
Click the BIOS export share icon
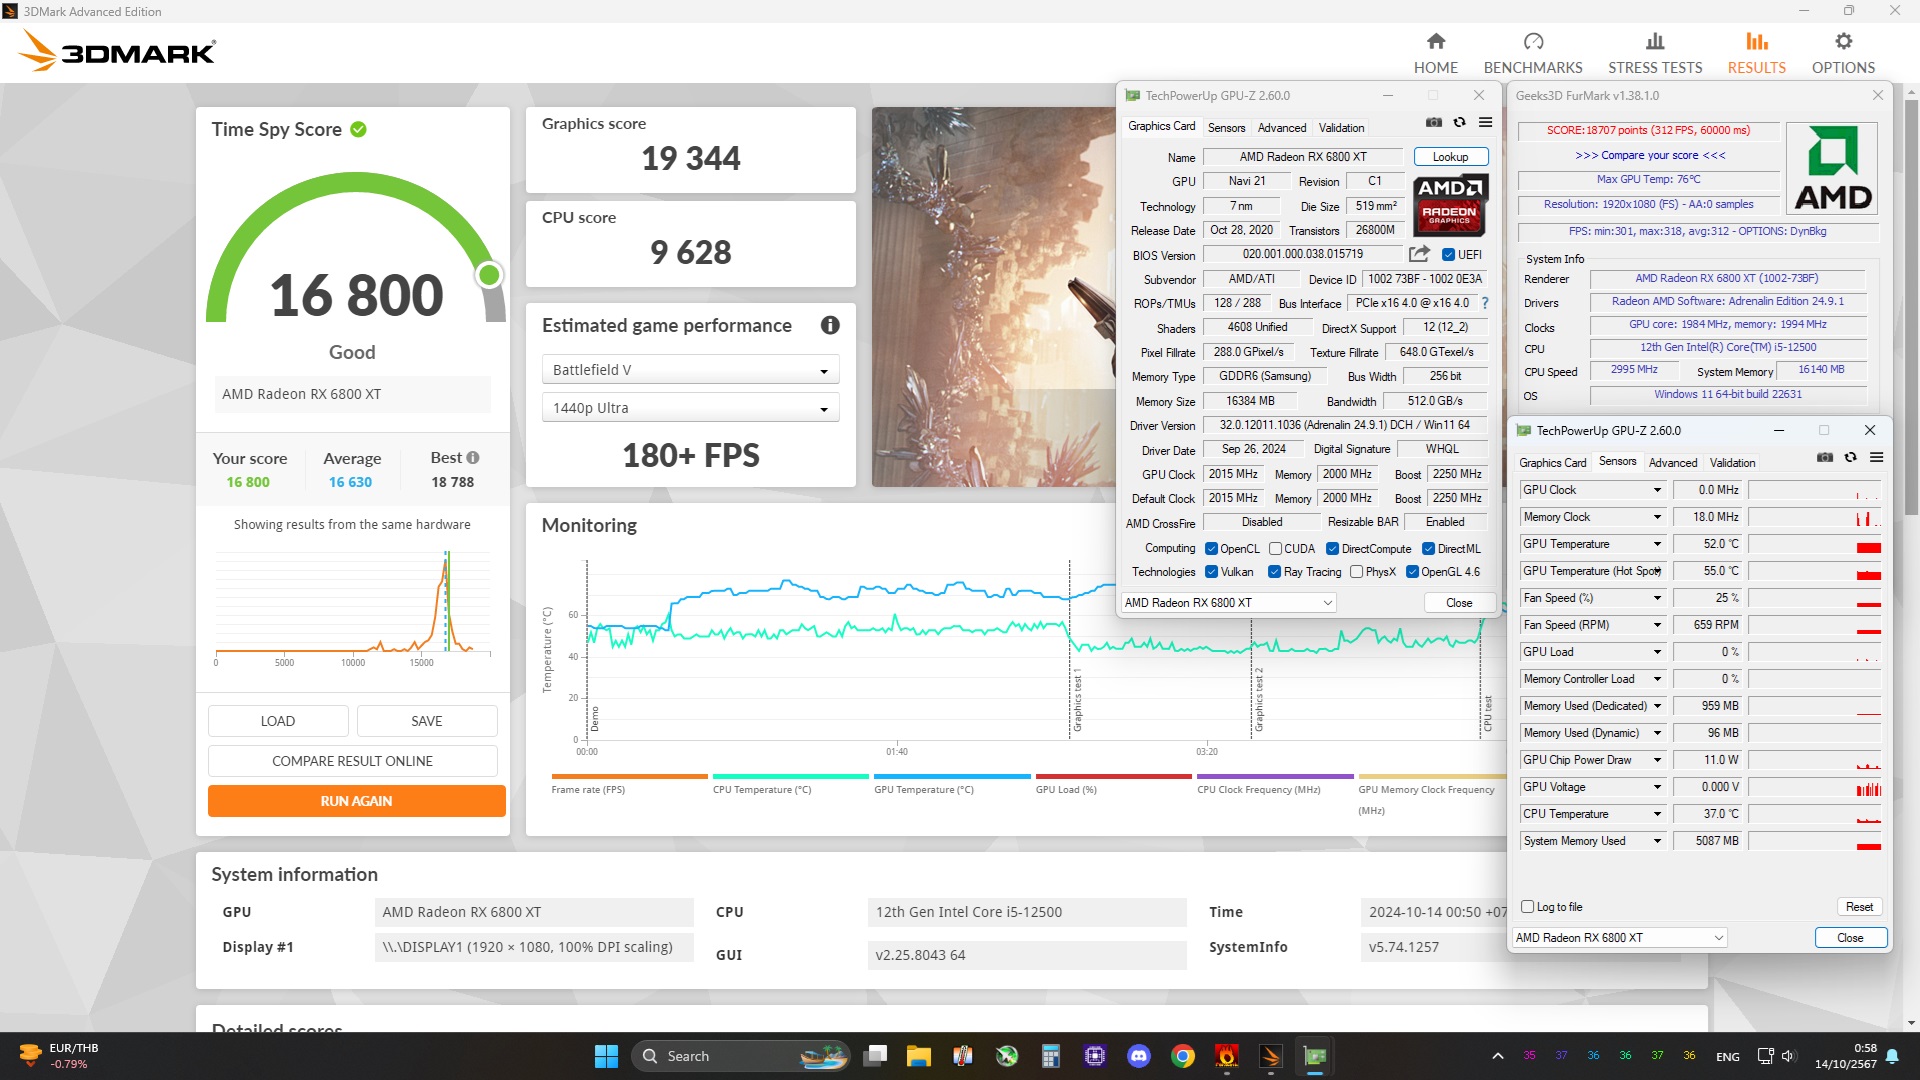(x=1418, y=254)
